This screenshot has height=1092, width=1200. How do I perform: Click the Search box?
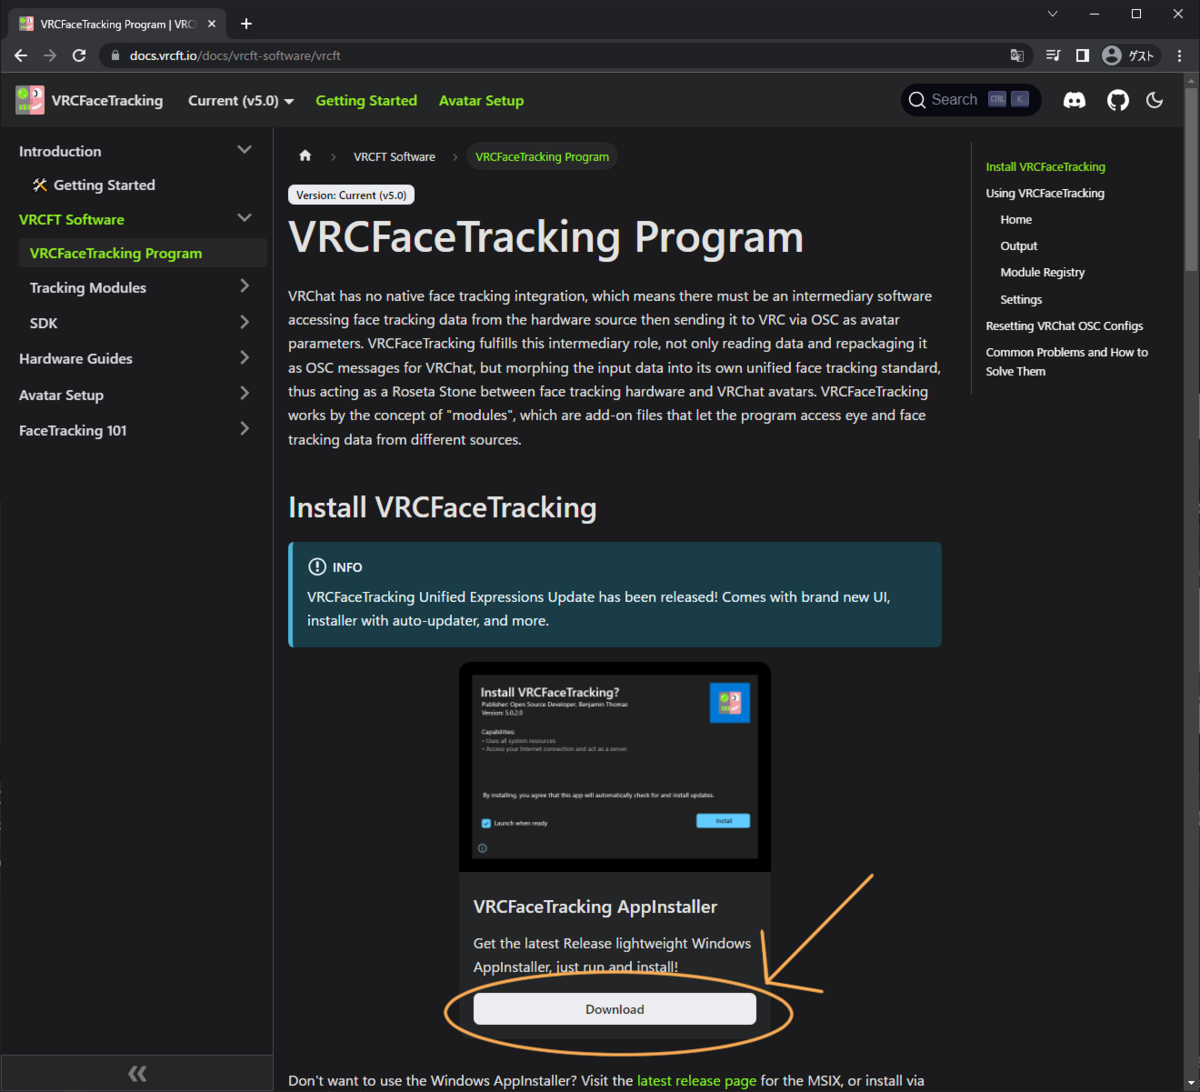(x=971, y=100)
